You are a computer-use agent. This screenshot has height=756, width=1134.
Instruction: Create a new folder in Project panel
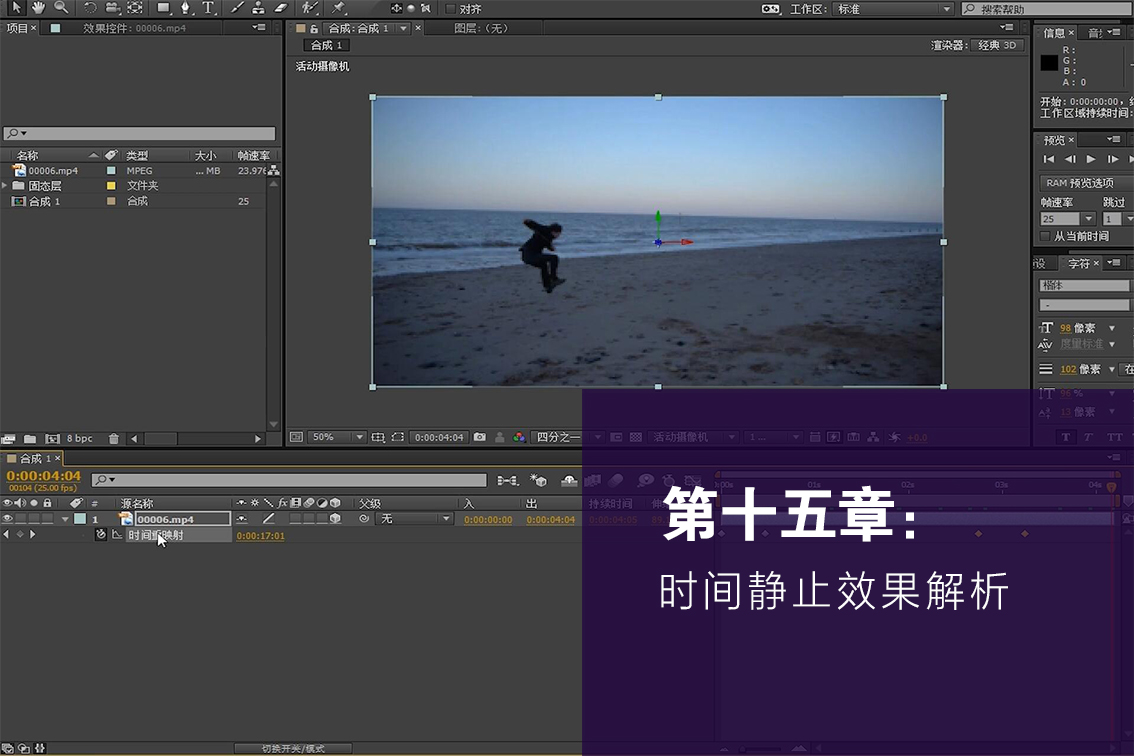click(x=30, y=438)
